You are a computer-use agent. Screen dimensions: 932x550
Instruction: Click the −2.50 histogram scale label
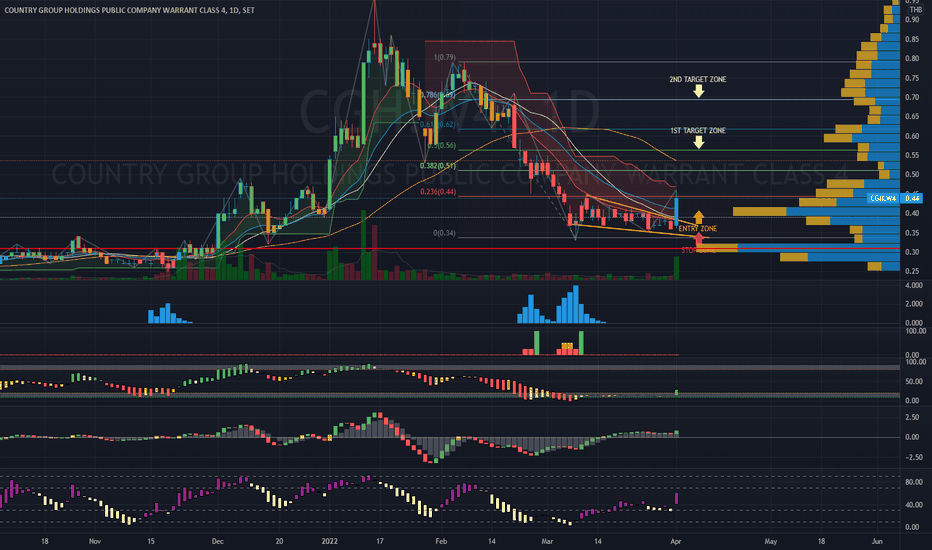pyautogui.click(x=912, y=457)
